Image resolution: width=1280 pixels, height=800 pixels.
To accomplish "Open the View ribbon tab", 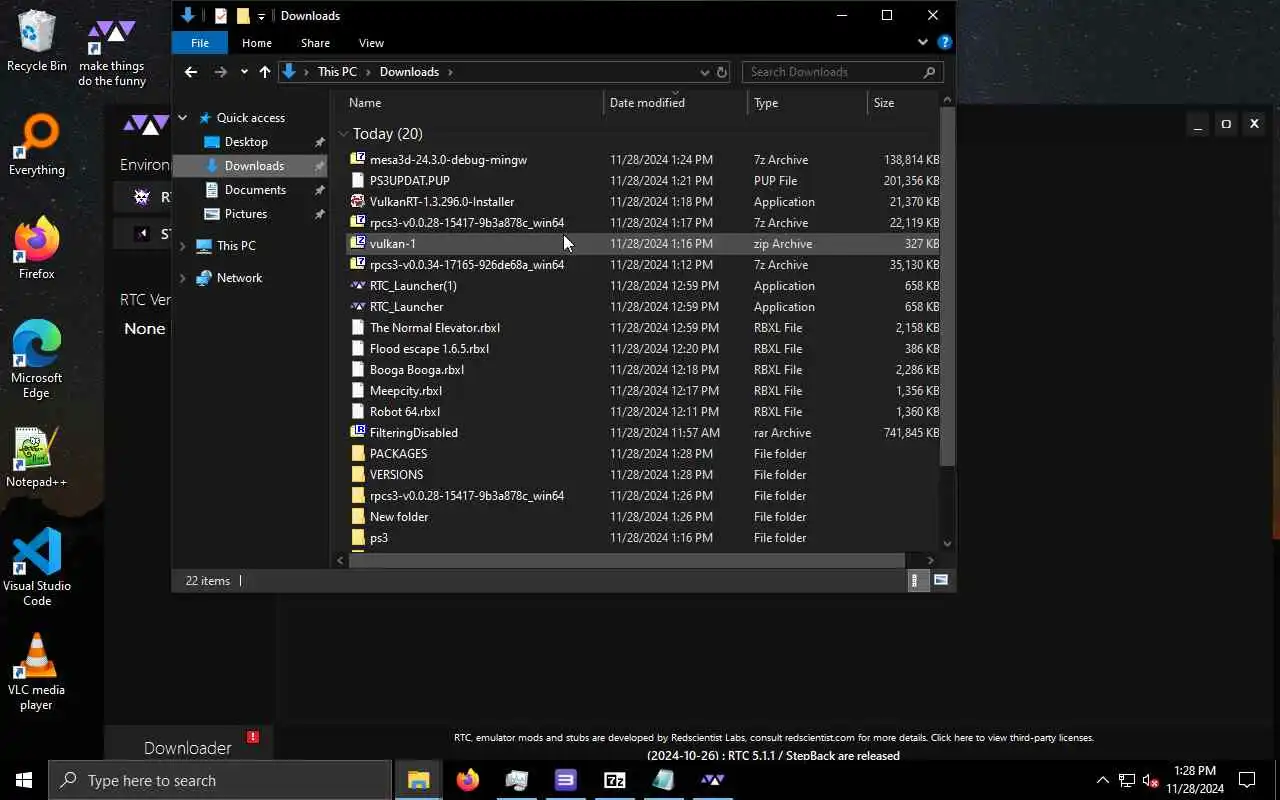I will click(x=371, y=43).
